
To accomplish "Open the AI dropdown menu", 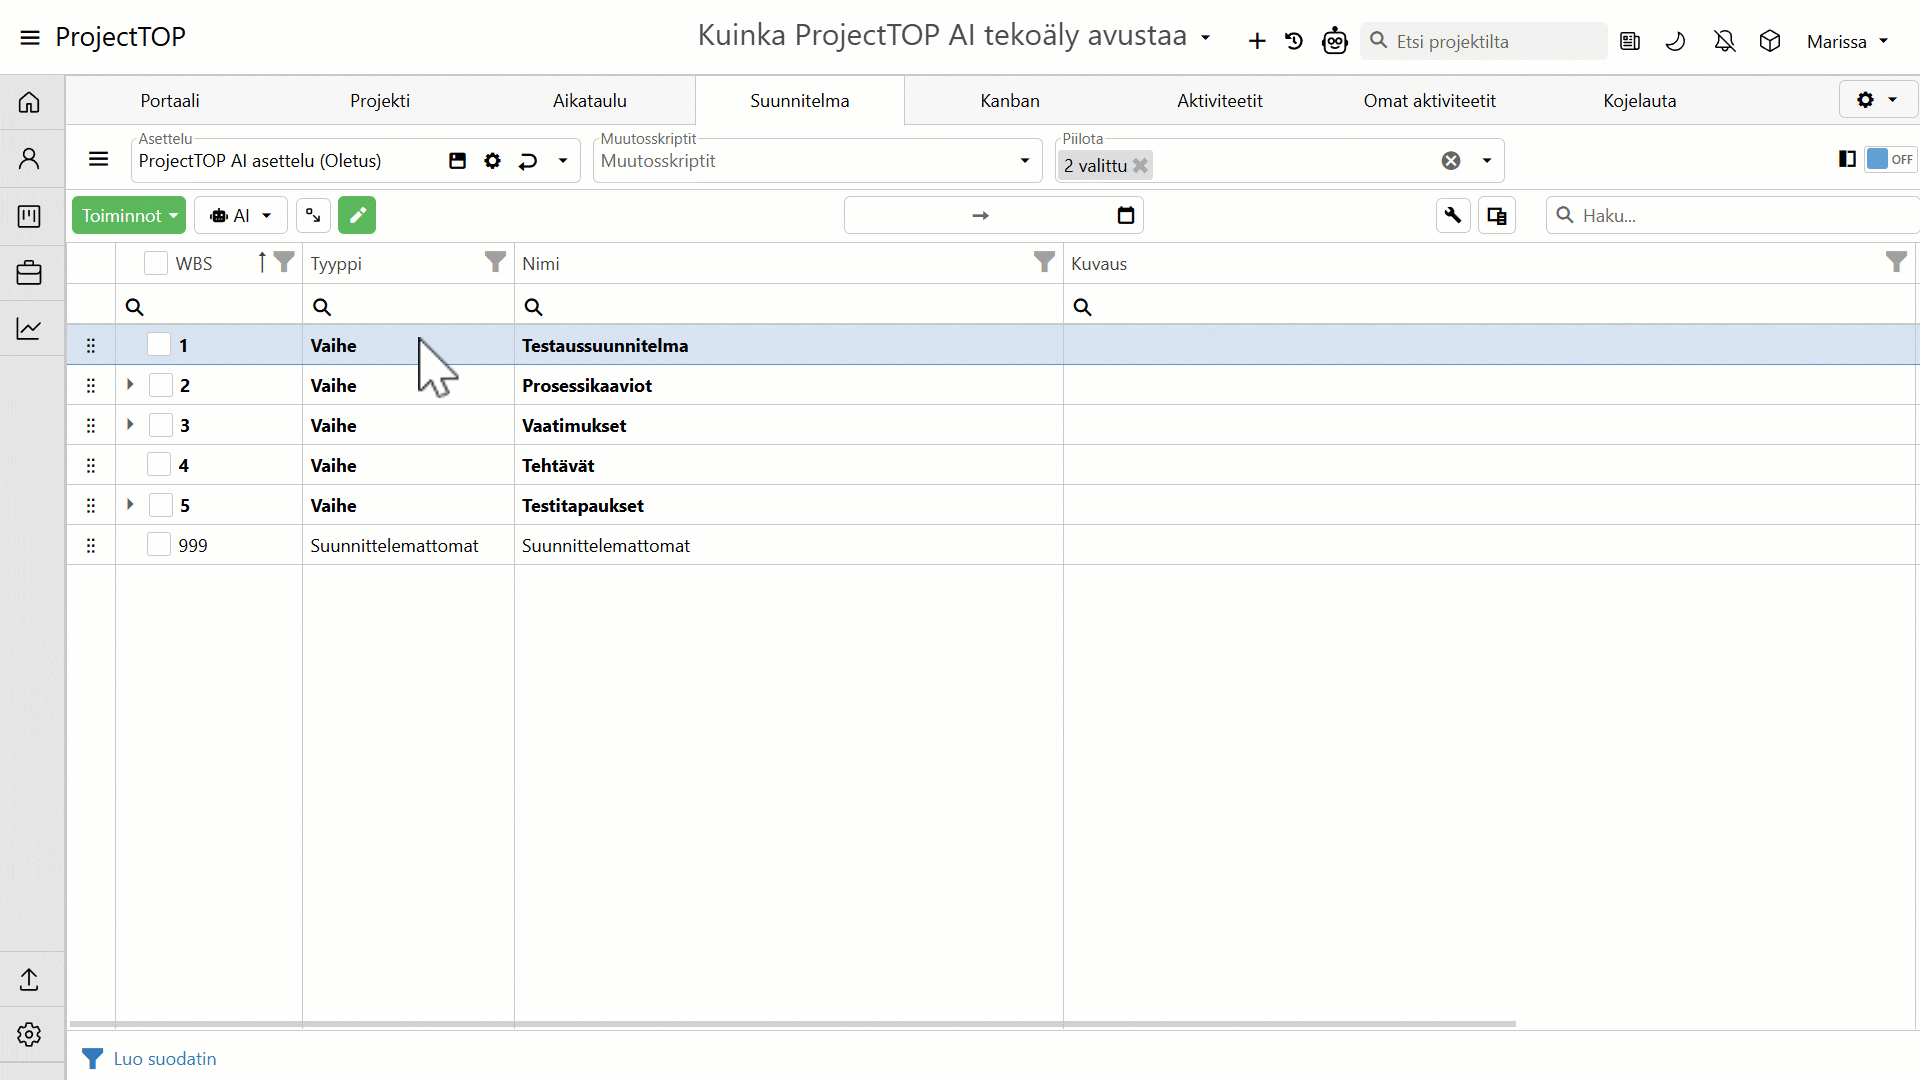I will pos(241,215).
